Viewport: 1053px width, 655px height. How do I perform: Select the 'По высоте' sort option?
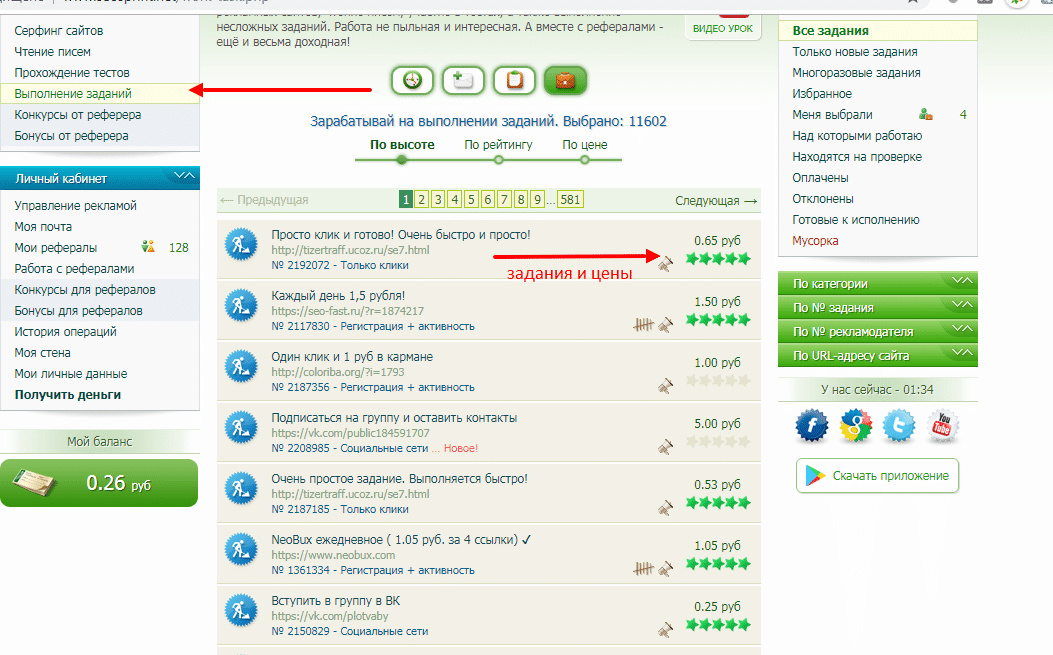click(402, 145)
